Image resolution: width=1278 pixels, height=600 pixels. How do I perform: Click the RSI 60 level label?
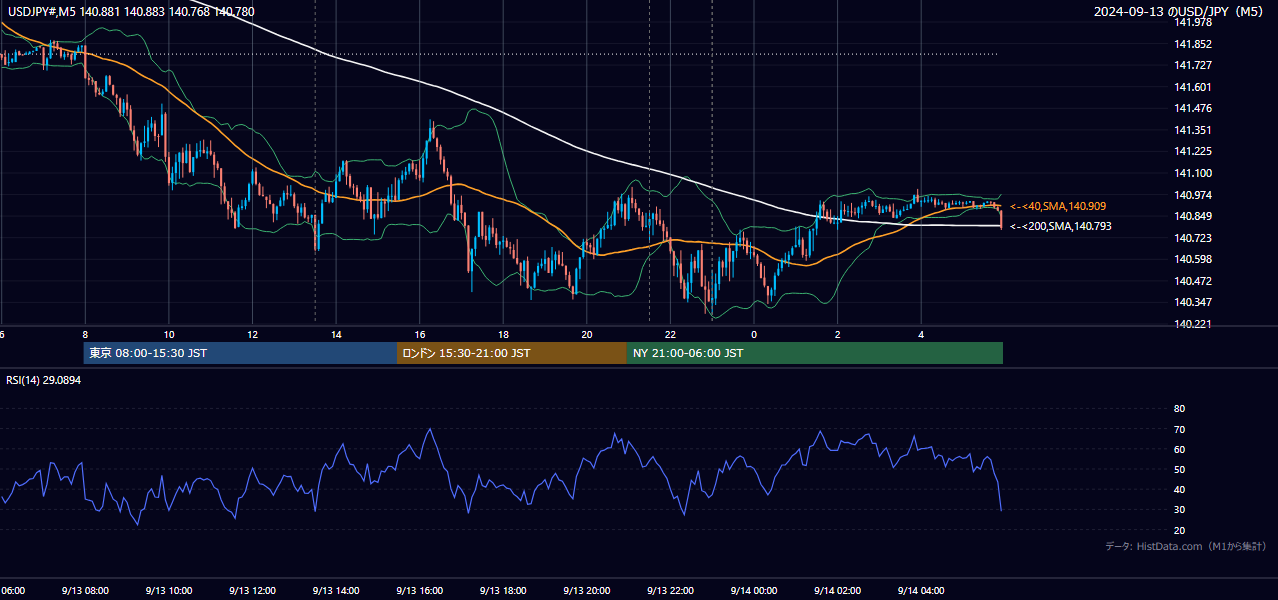click(1179, 449)
